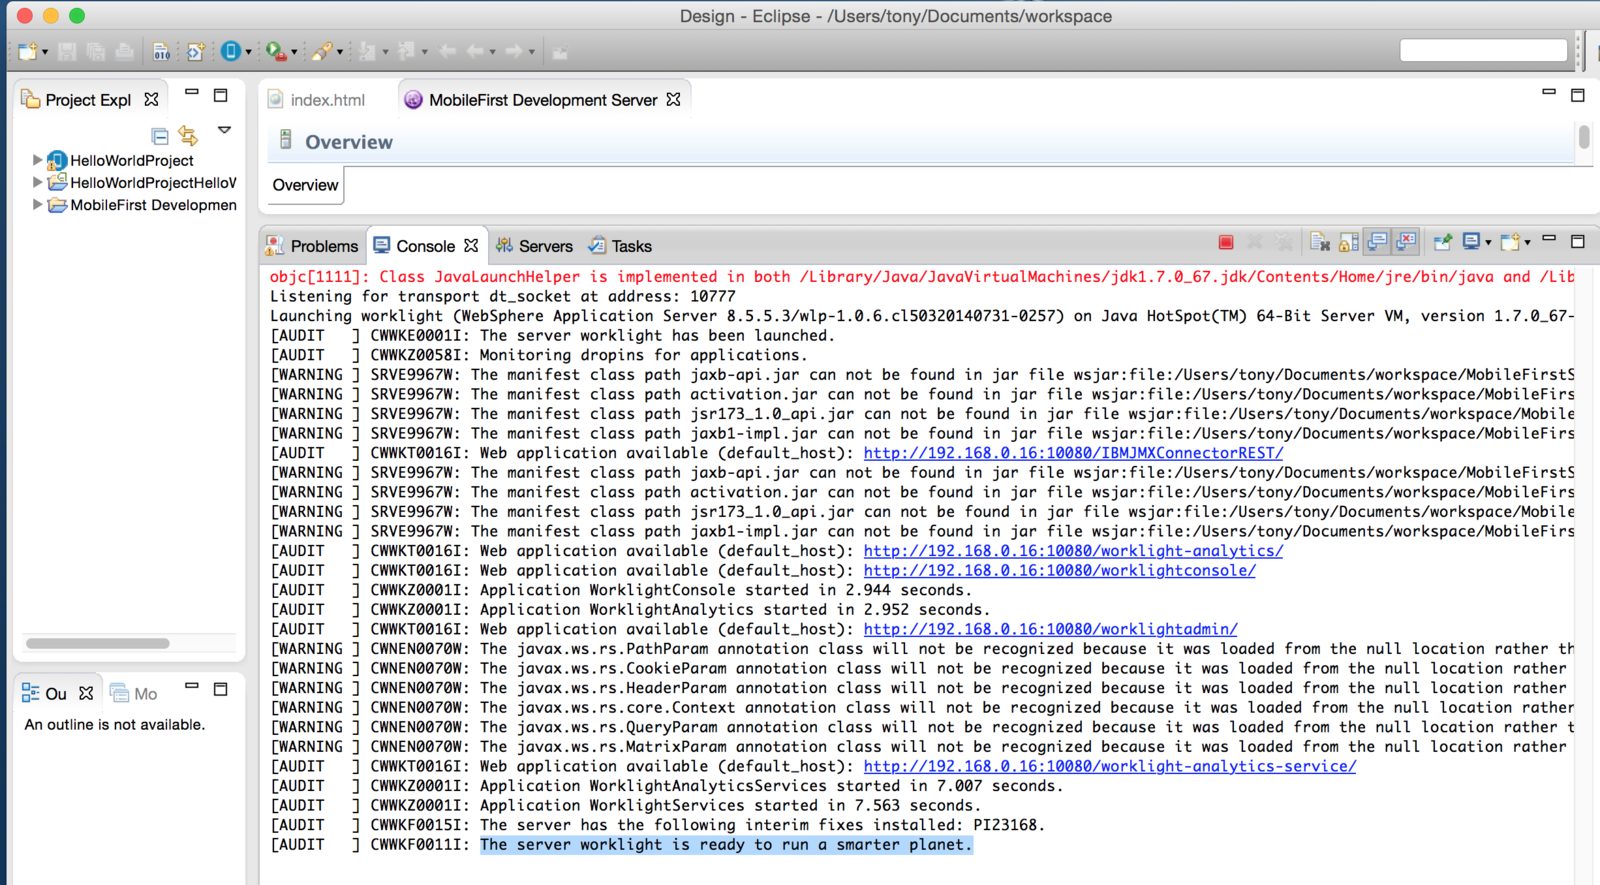Minimize the Outline panel
The width and height of the screenshot is (1600, 885).
[192, 687]
